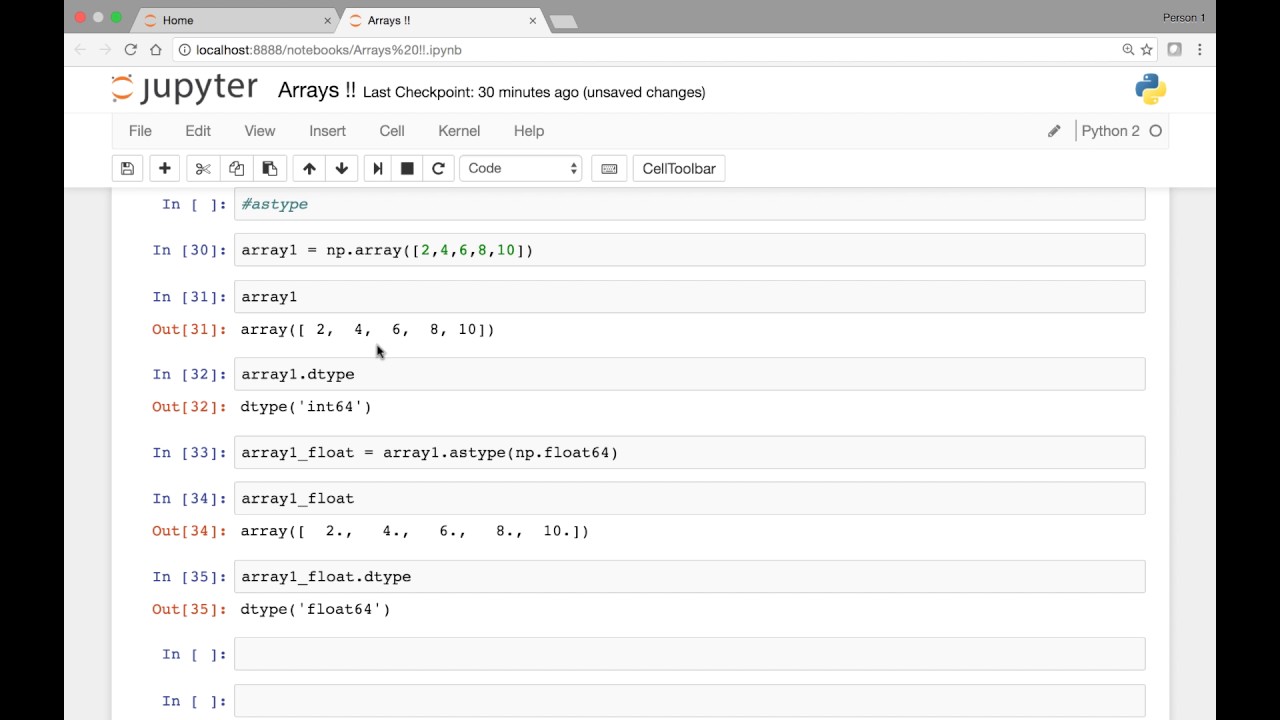Copy selected cells icon
This screenshot has height=720, width=1280.
[236, 168]
